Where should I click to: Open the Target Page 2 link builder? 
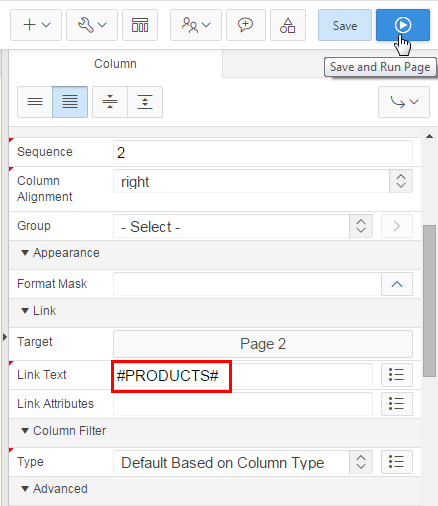coord(263,344)
